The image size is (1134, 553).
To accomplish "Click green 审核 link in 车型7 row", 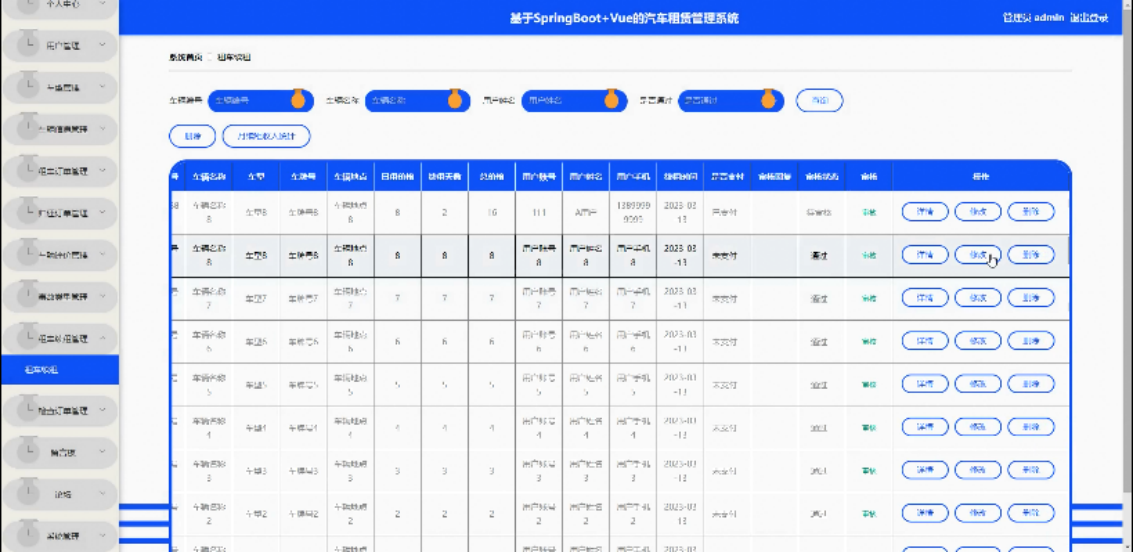I will coord(868,298).
